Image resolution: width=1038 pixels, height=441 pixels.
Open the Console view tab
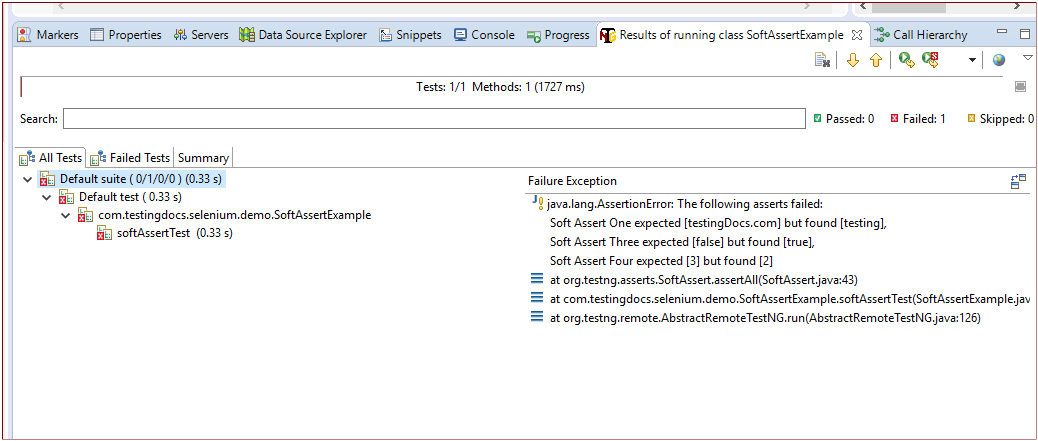point(484,35)
